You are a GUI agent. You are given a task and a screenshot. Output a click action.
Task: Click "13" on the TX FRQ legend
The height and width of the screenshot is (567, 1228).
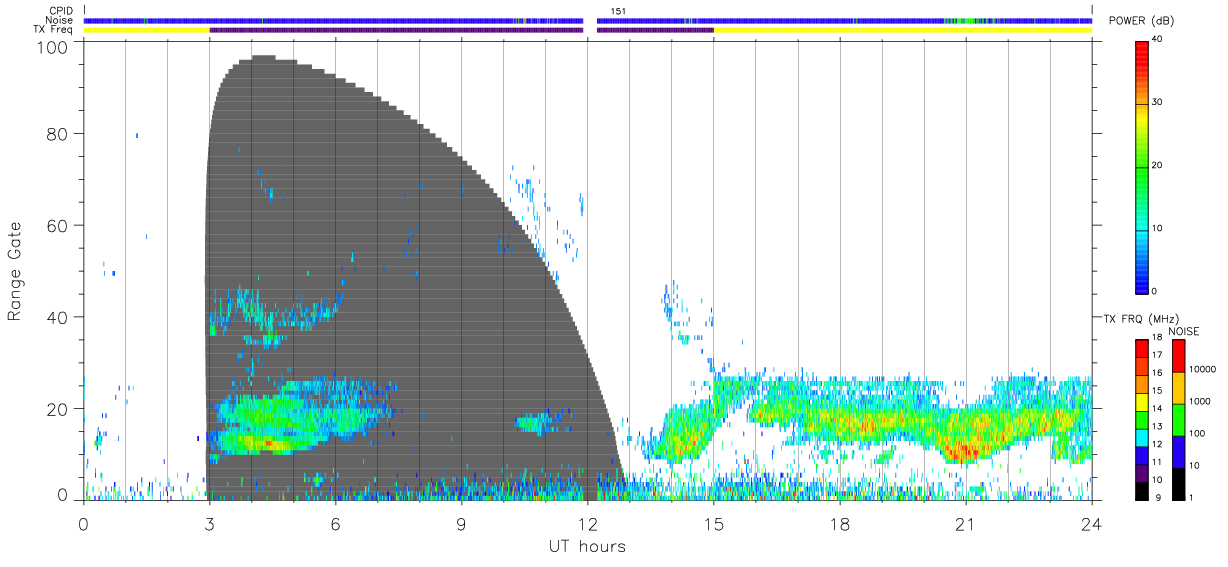point(1157,426)
